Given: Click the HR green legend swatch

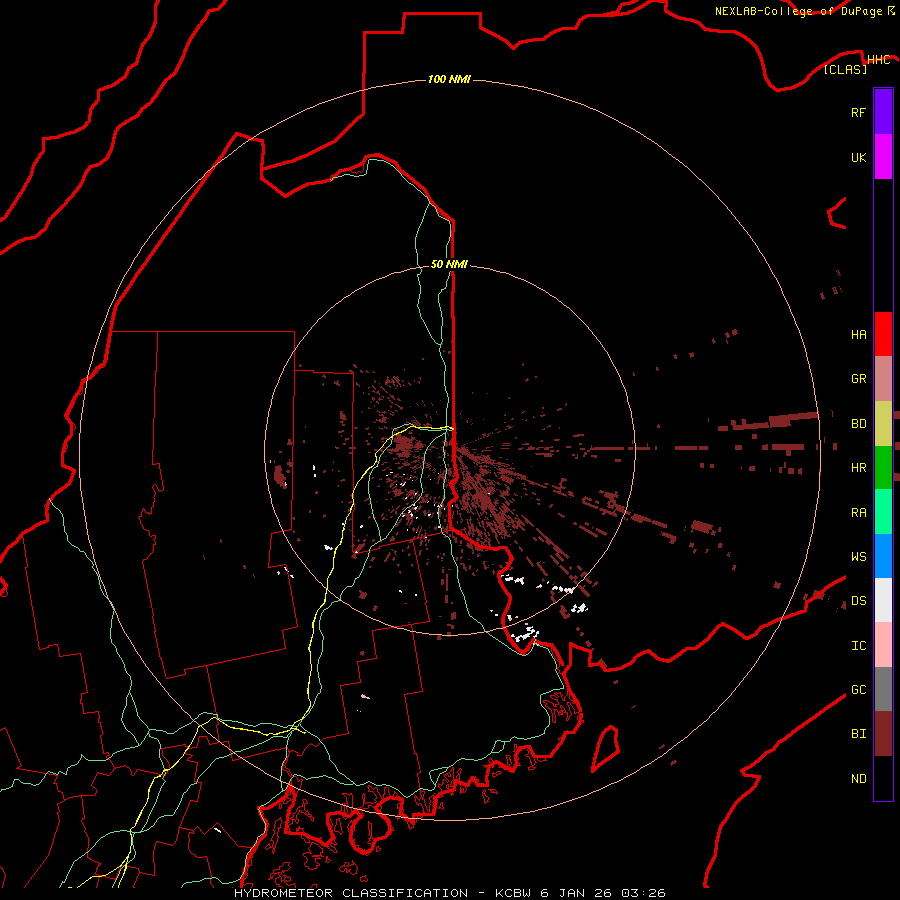Looking at the screenshot, I should 883,468.
